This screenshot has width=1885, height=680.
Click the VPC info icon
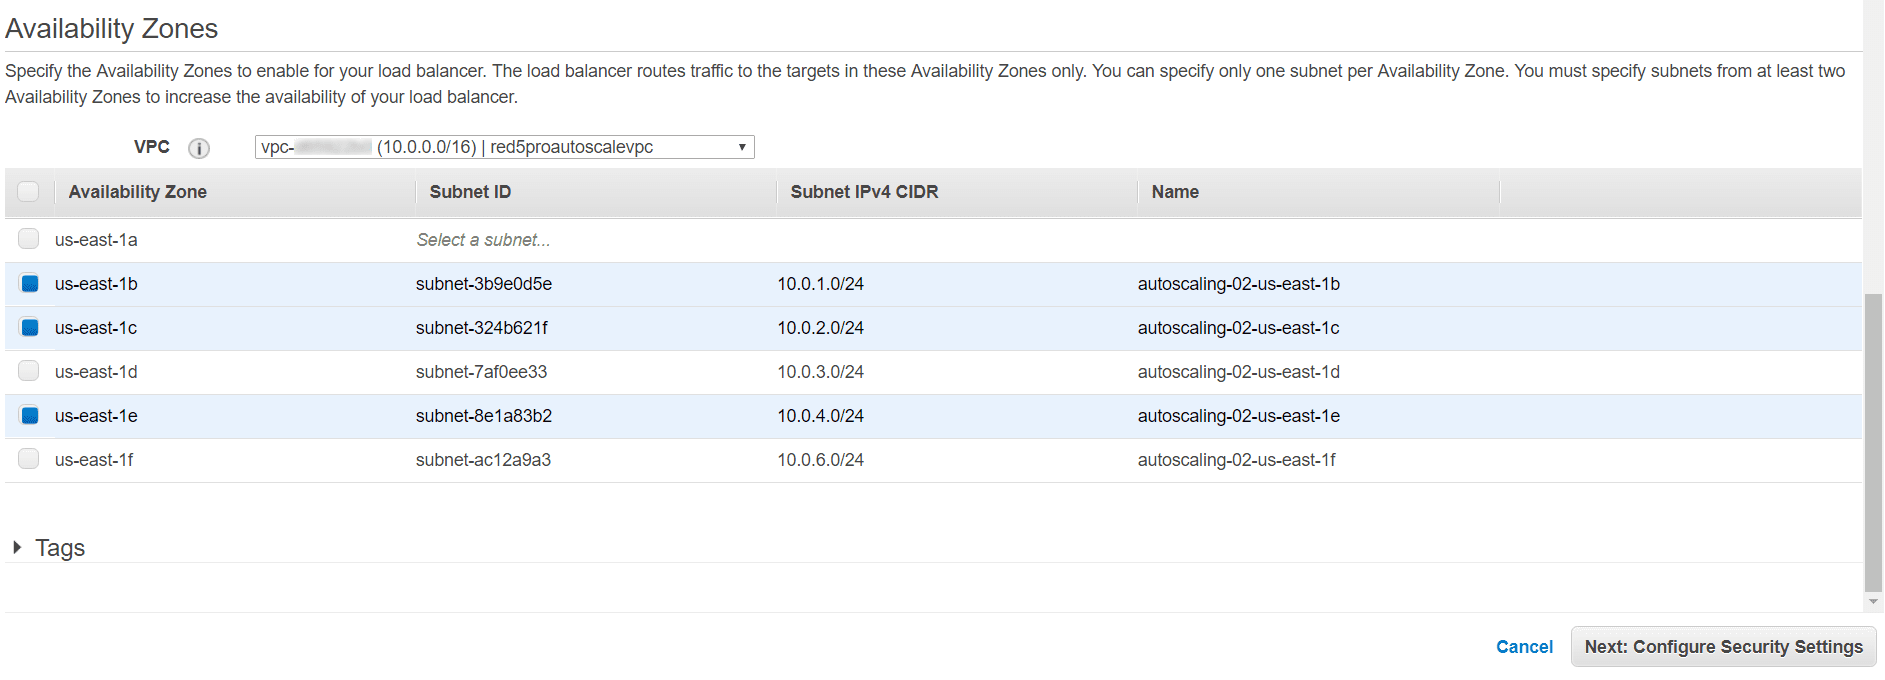tap(199, 148)
